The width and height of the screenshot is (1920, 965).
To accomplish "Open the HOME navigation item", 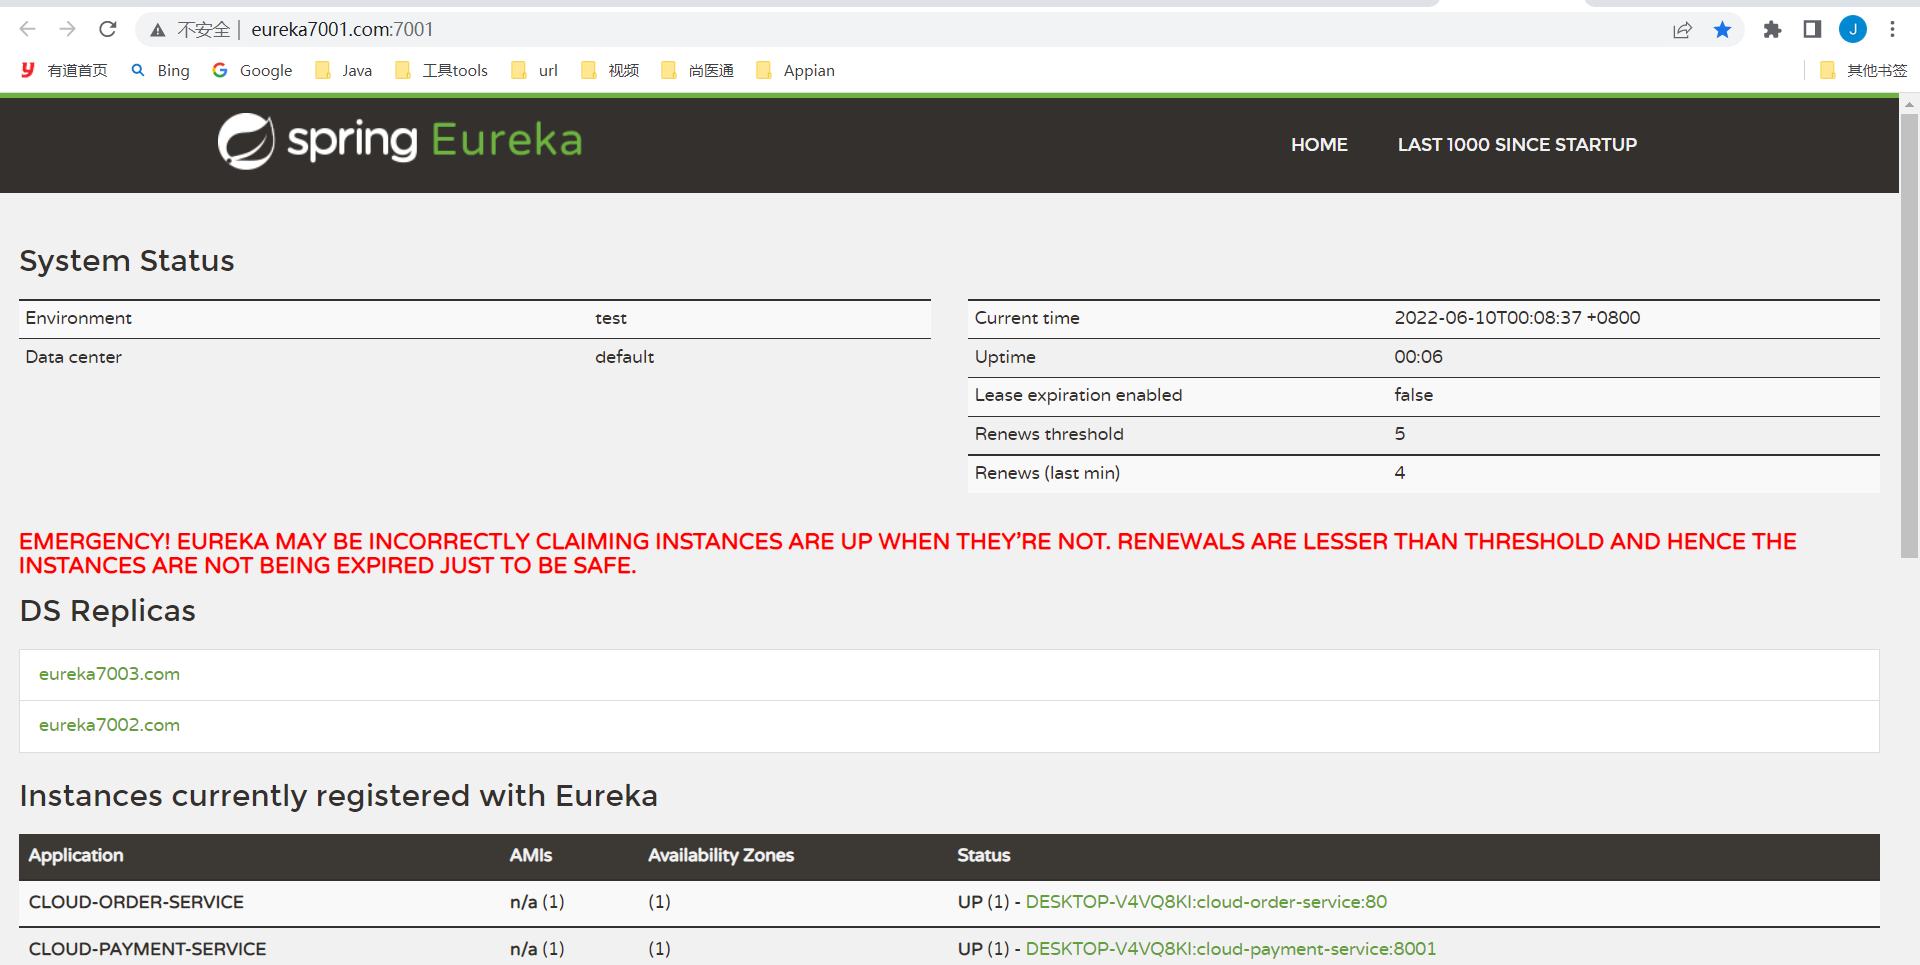I will (x=1319, y=145).
